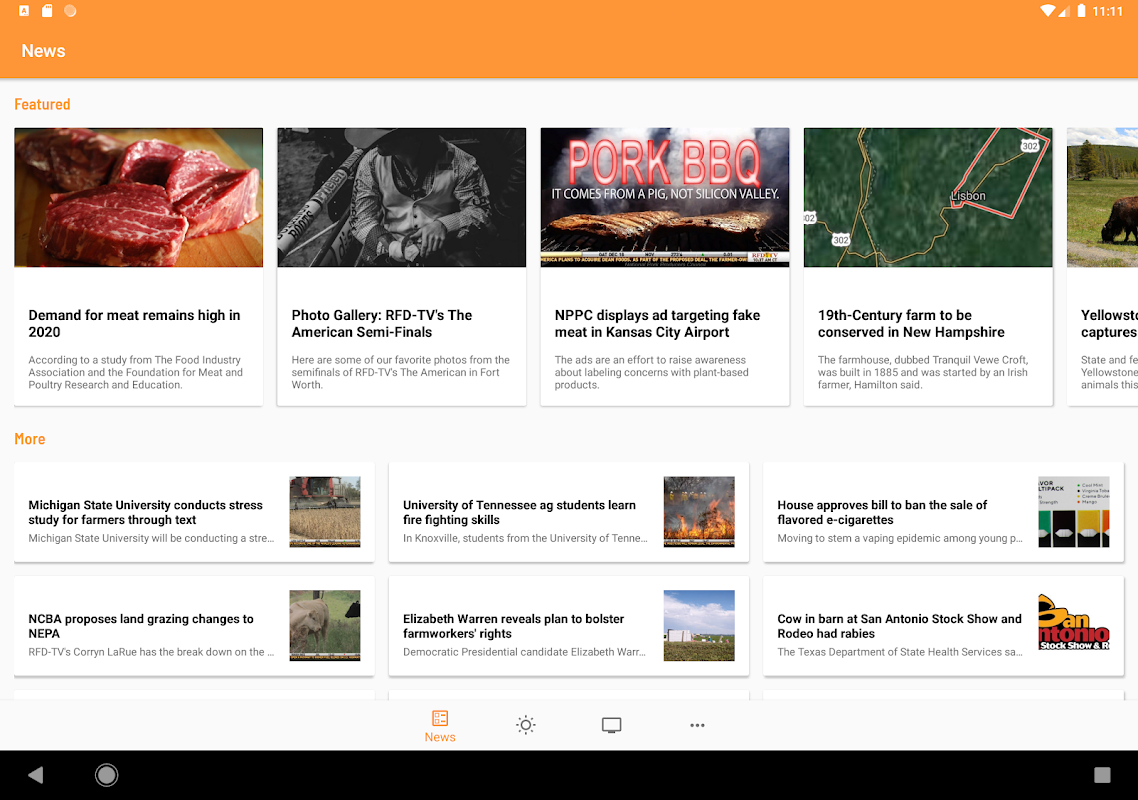Screen dimensions: 1138x800
Task: Click 'Moving to stem a vaping epidemic' snippet
Action: (x=900, y=539)
